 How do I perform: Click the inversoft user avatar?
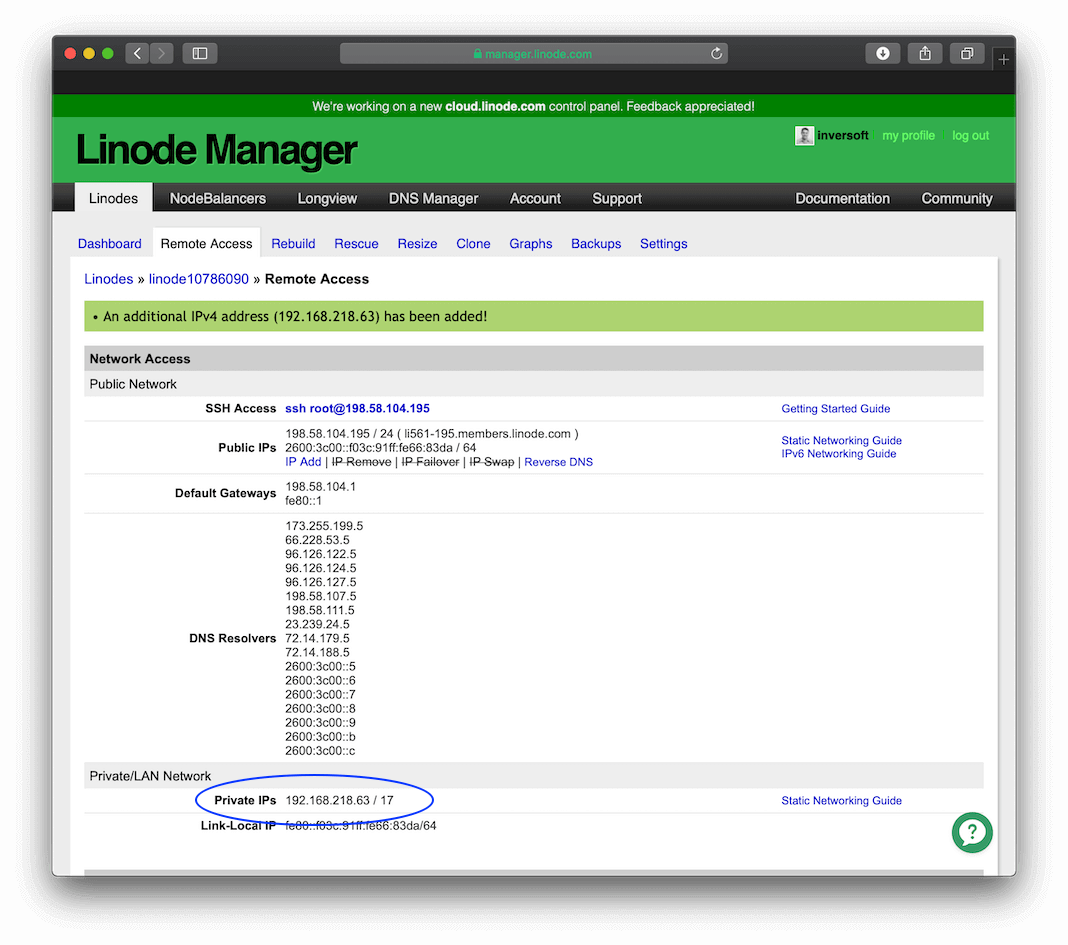pyautogui.click(x=804, y=136)
